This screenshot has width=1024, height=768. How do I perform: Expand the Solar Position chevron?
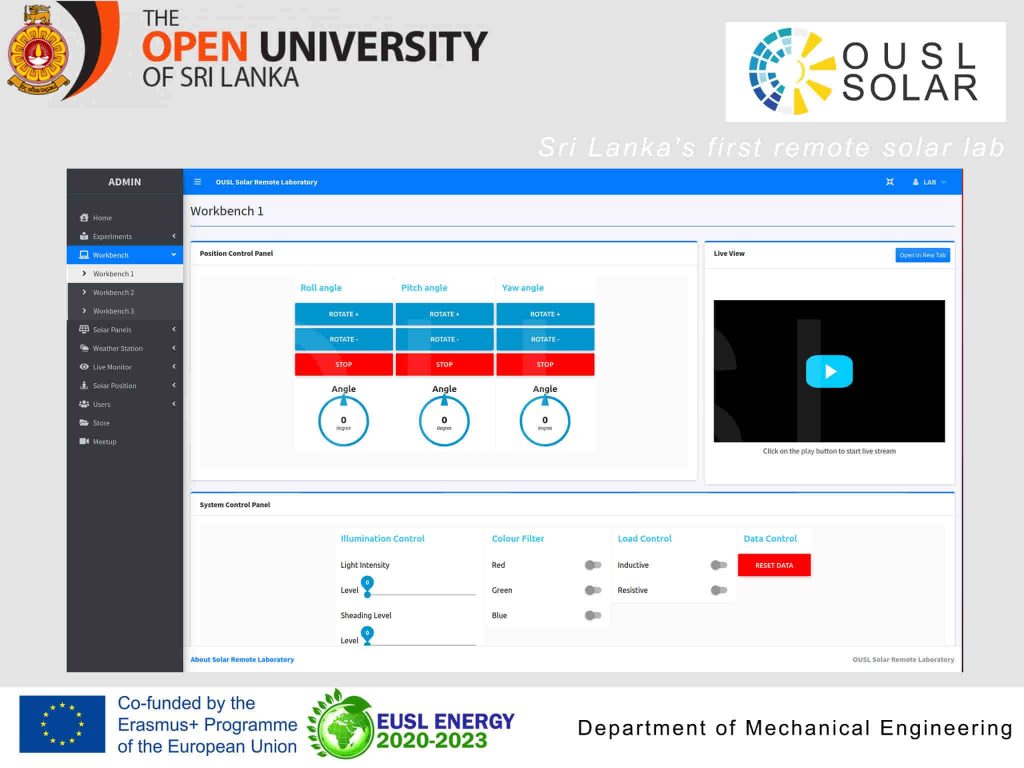[x=174, y=385]
